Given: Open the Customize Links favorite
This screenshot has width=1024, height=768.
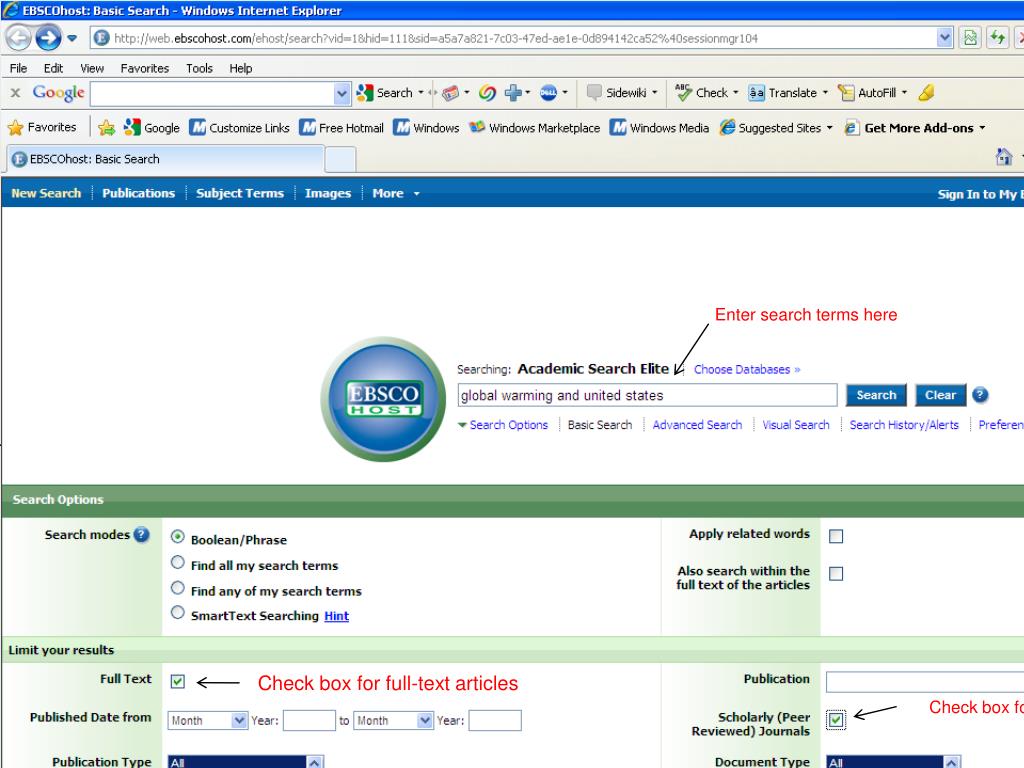Looking at the screenshot, I should [240, 127].
